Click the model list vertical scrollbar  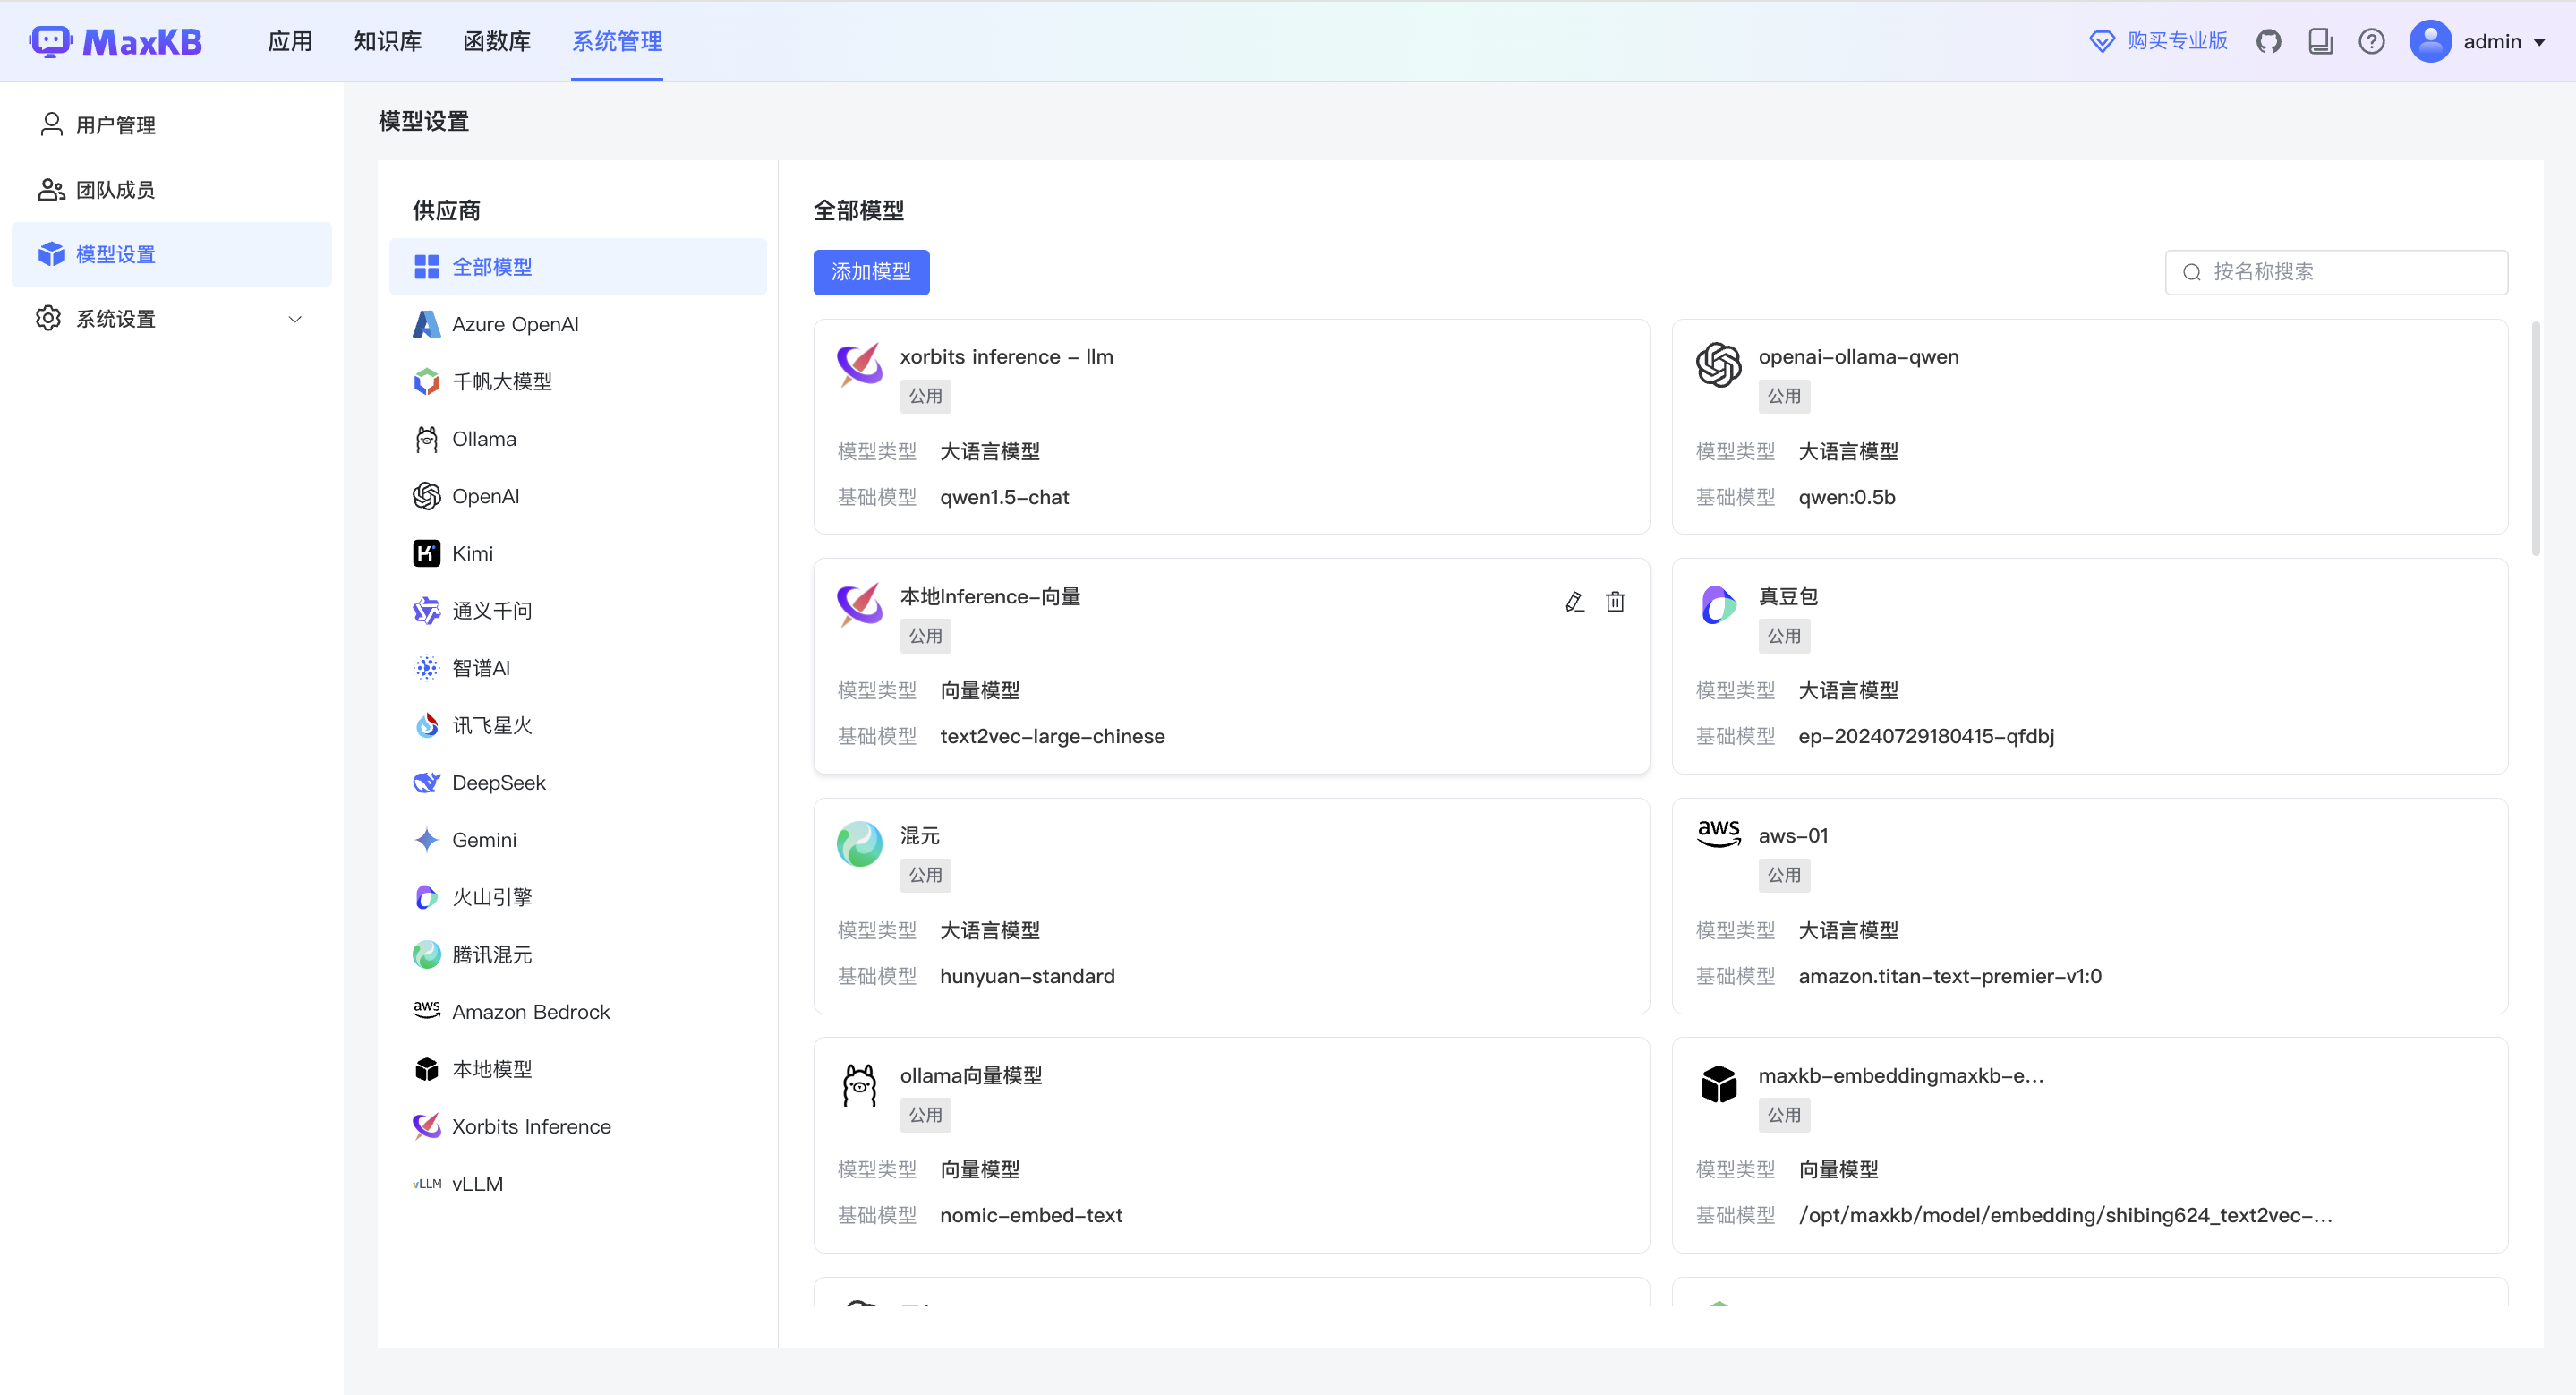2535,440
